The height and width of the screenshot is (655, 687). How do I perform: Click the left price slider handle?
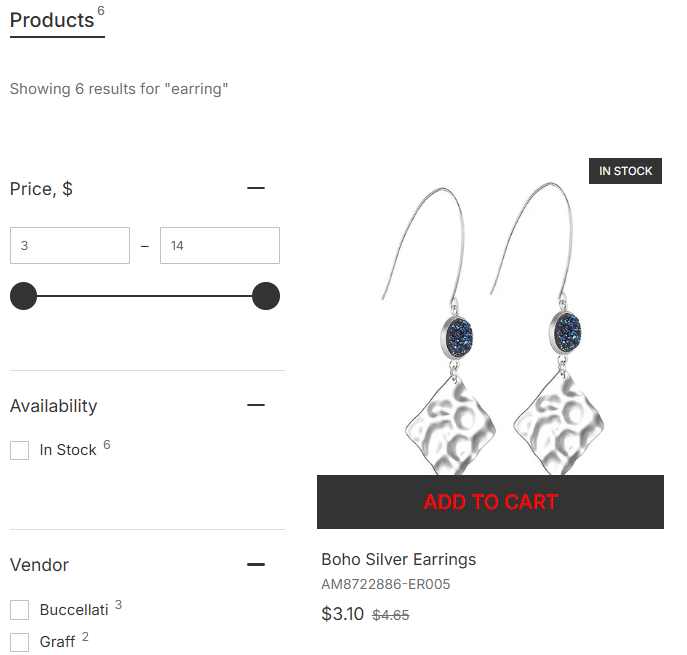23,296
